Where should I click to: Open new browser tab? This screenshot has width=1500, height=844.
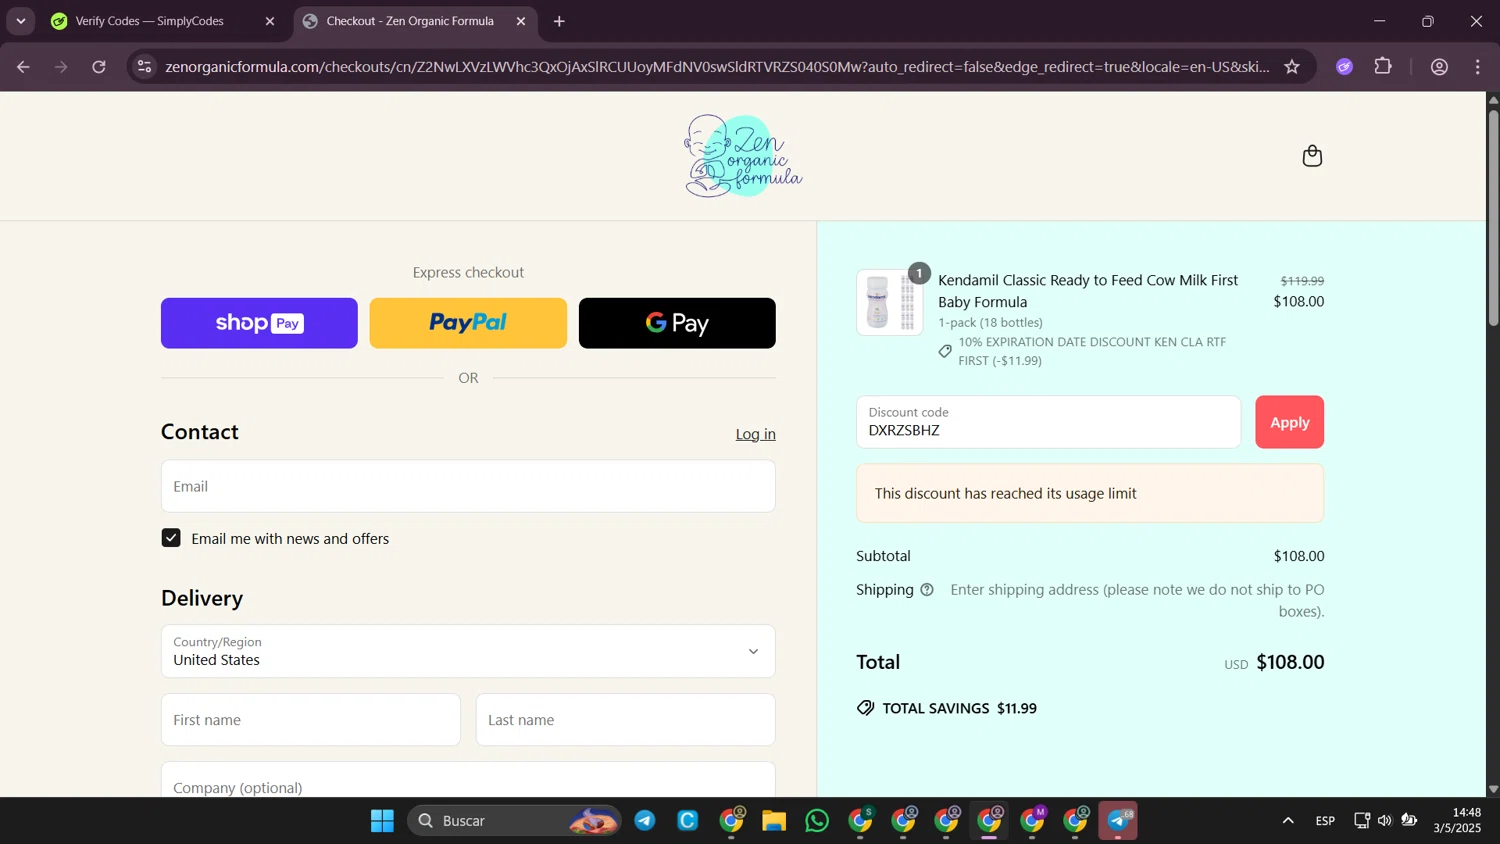tap(559, 21)
